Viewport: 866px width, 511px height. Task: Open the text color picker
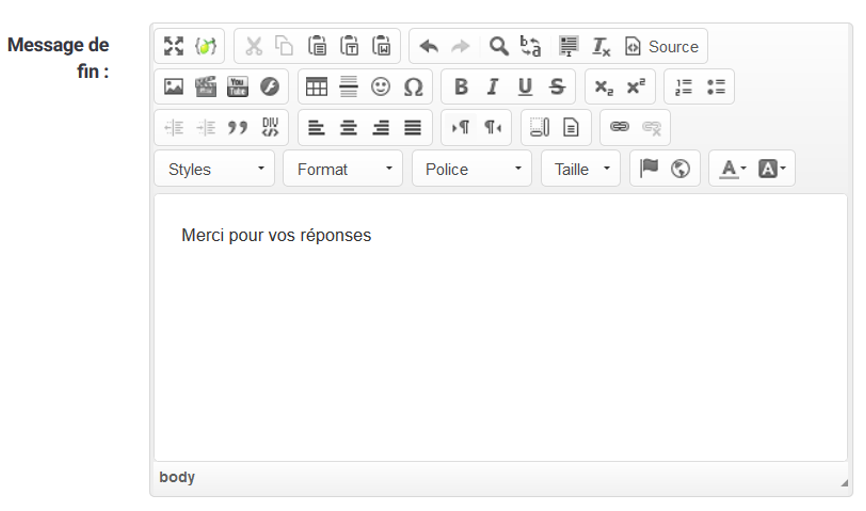click(x=732, y=168)
